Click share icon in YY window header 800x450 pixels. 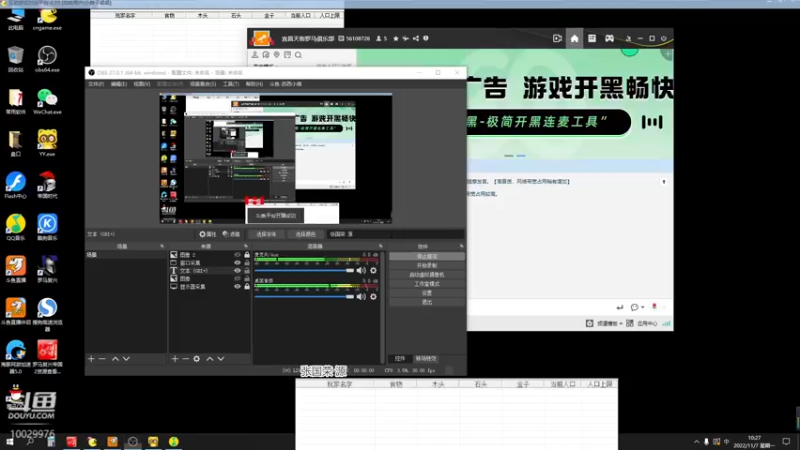(416, 38)
